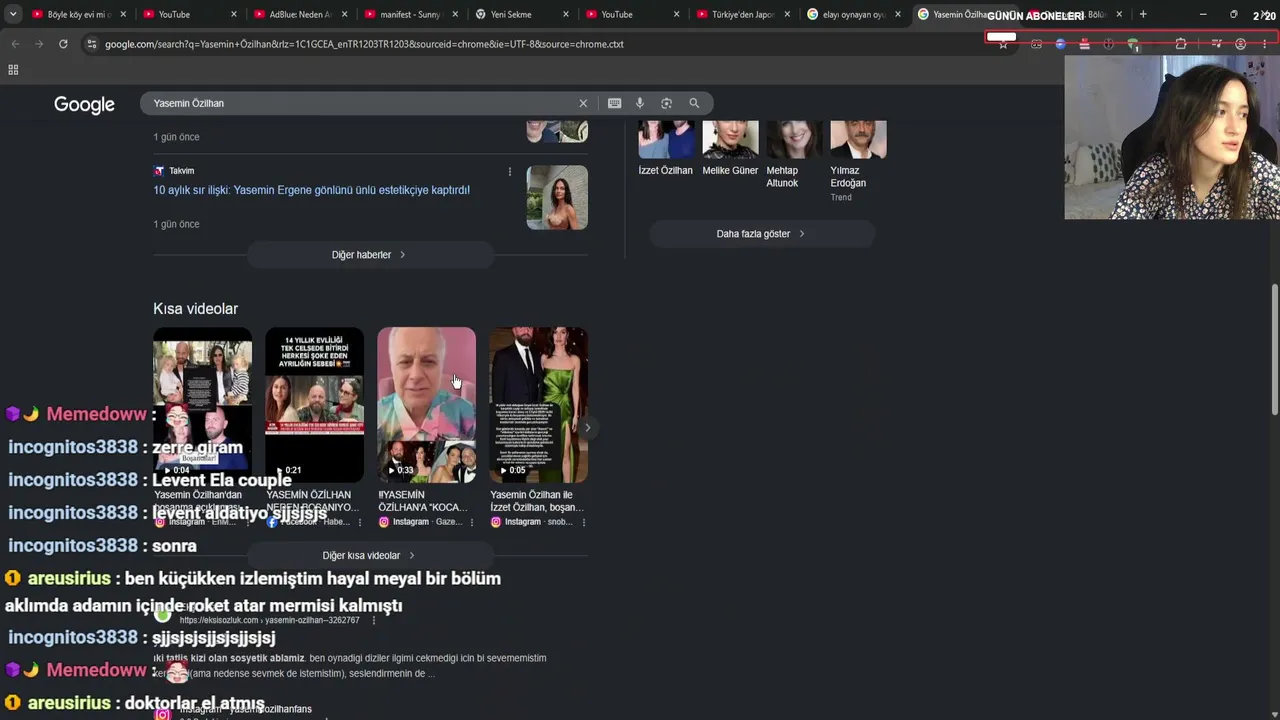
Task: Search by image with Google Lens
Action: pos(667,103)
